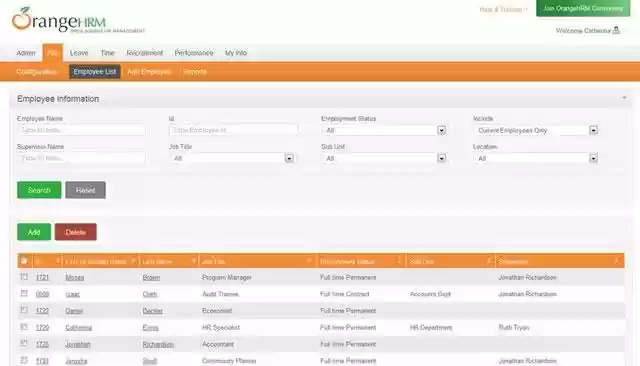
Task: Click the Audit Trainee cell
Action: [x=220, y=294]
